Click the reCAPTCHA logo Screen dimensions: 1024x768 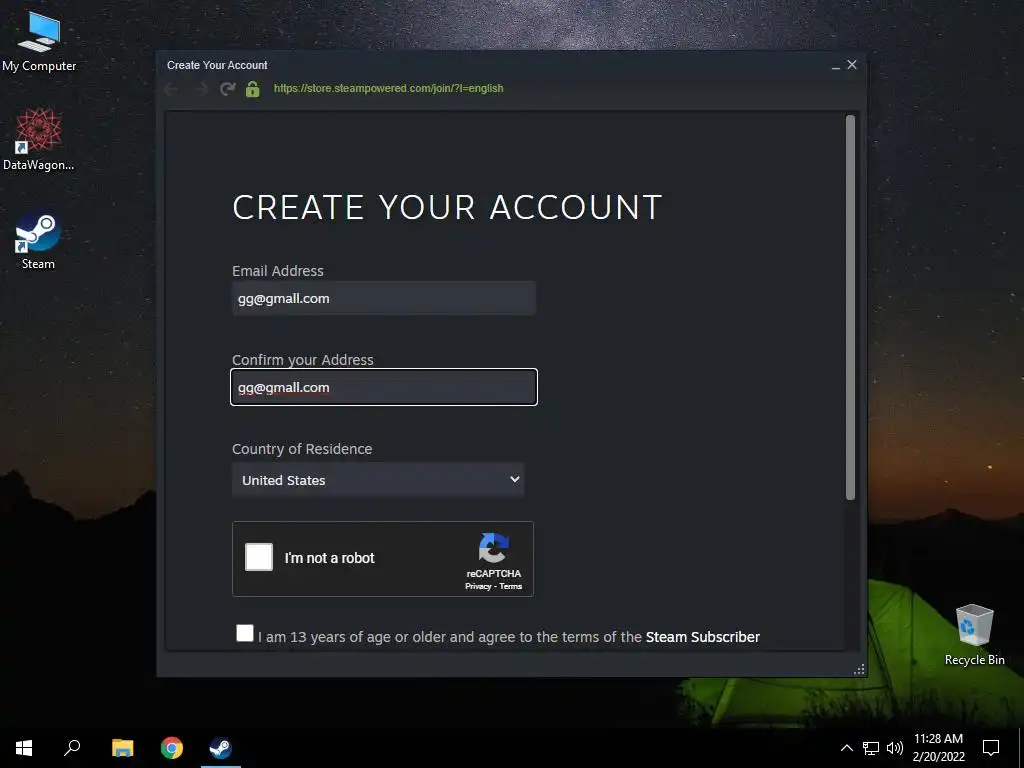coord(494,548)
